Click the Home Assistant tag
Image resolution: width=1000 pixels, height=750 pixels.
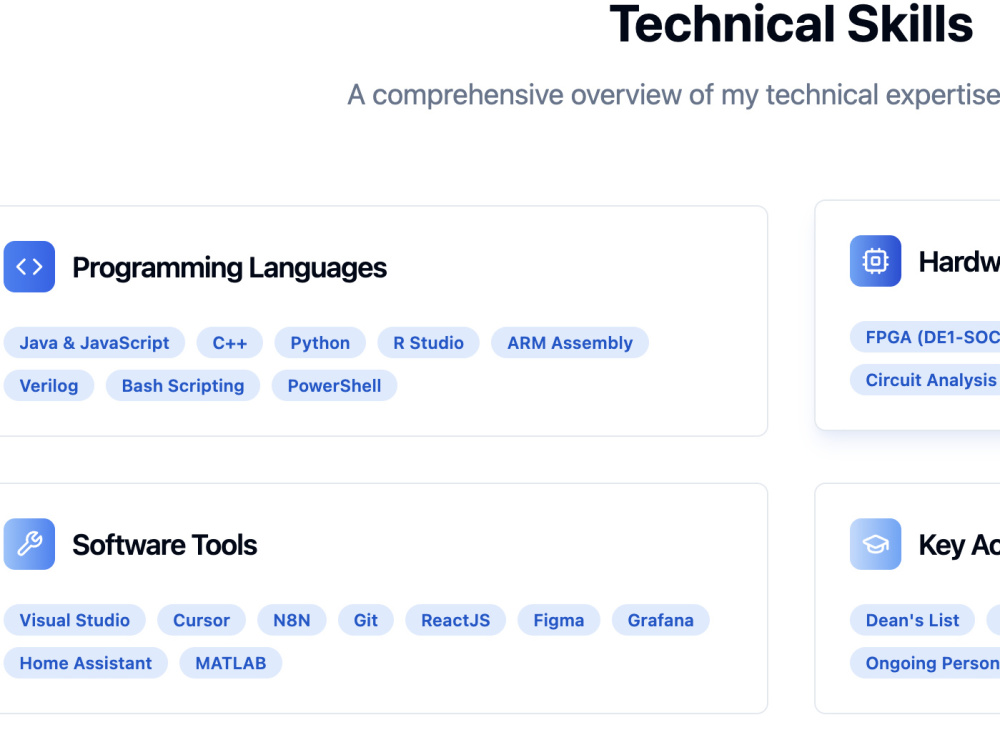tap(85, 663)
